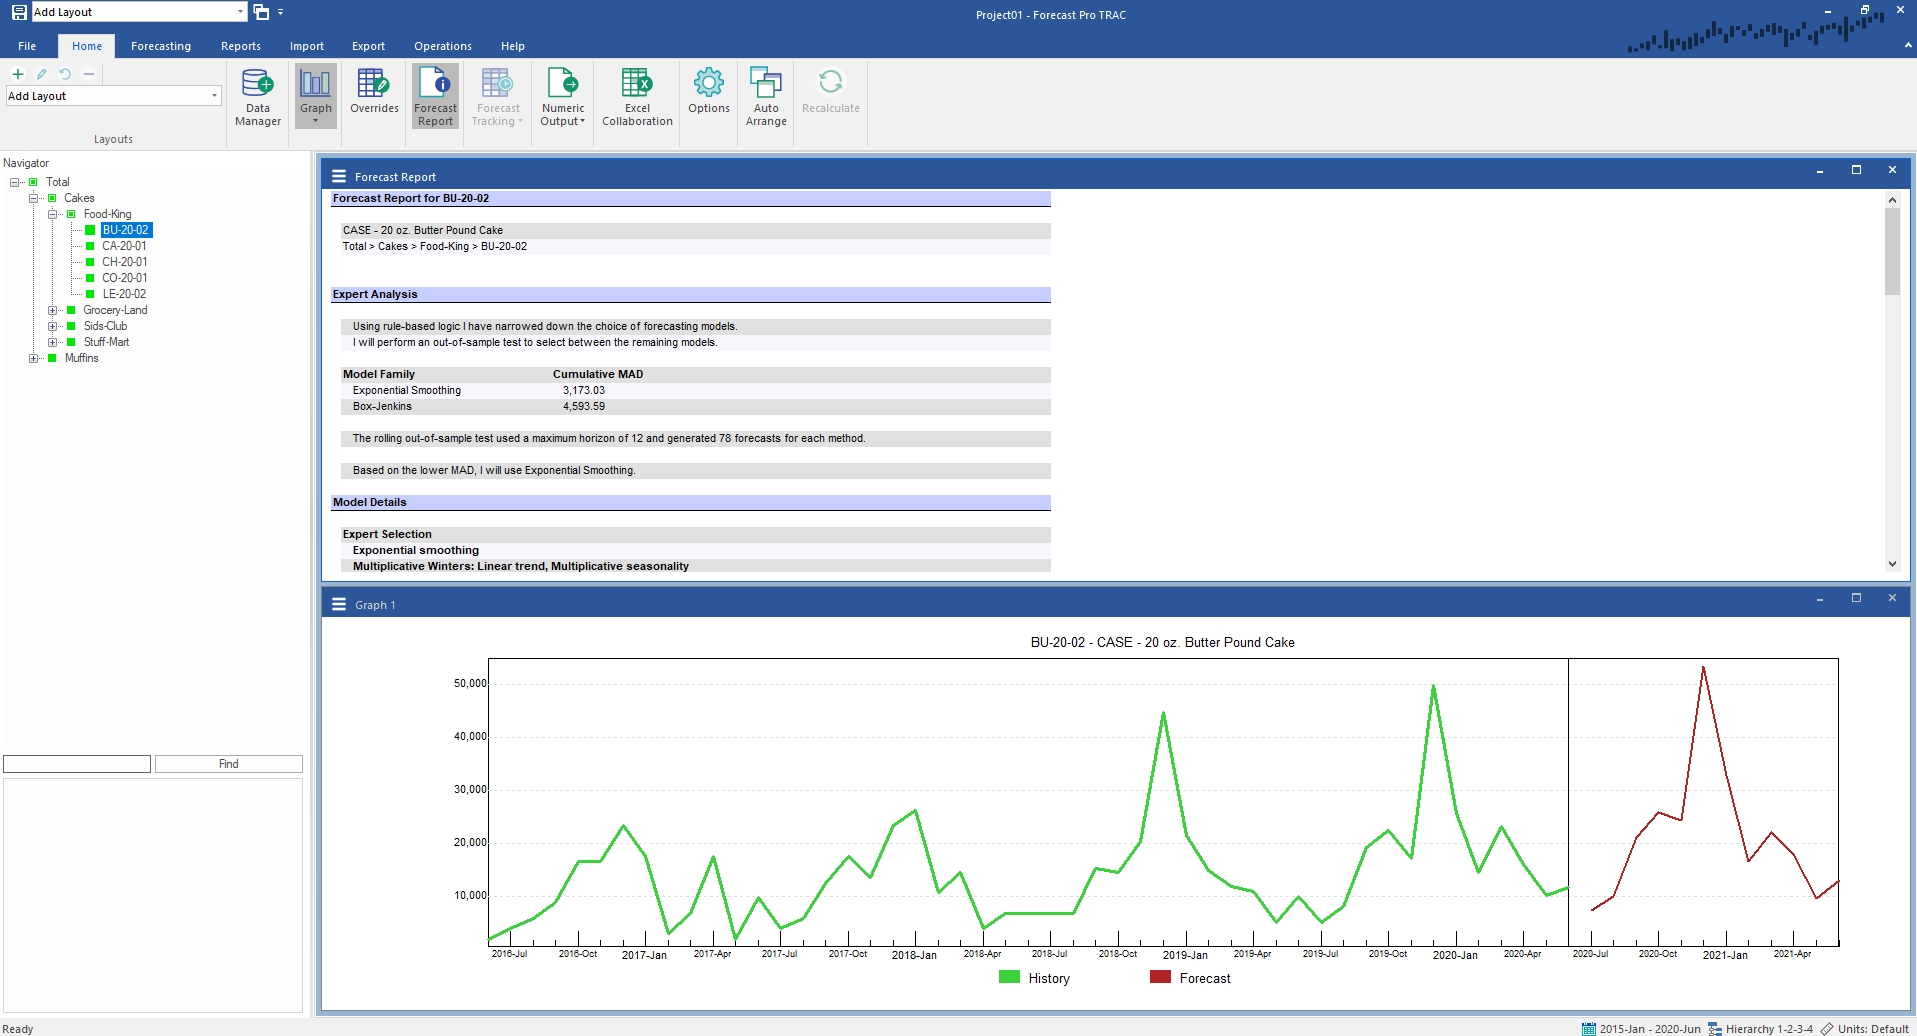Open the Add Layout dropdown in ribbon
This screenshot has width=1917, height=1036.
pos(214,96)
